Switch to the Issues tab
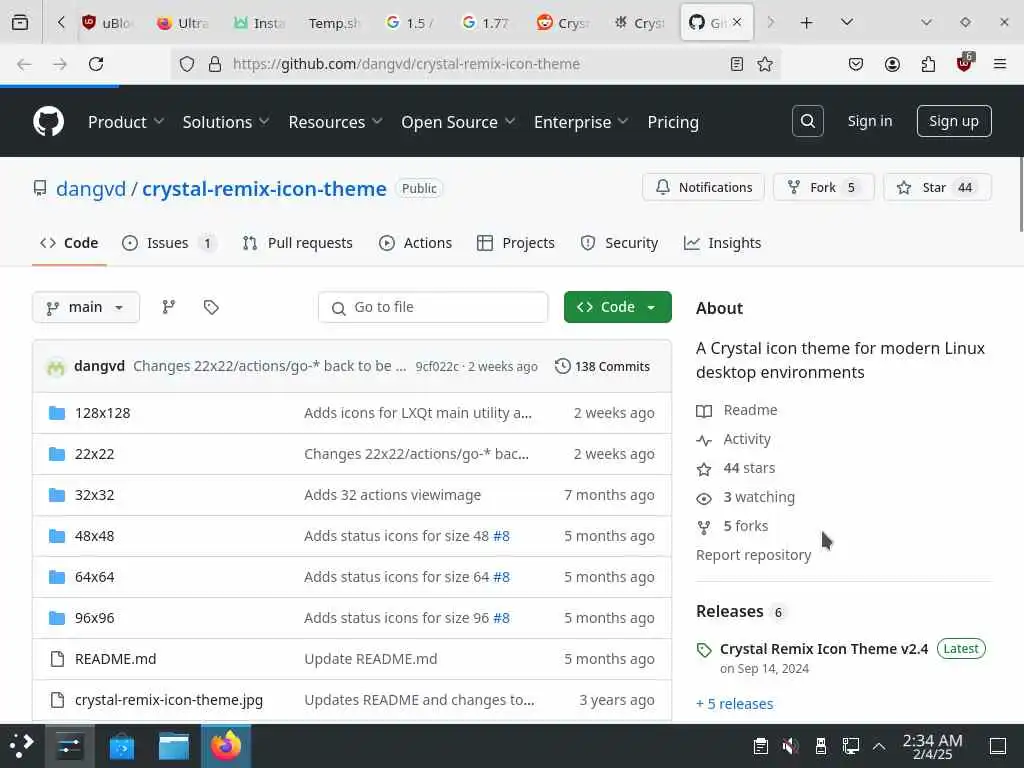 point(168,243)
